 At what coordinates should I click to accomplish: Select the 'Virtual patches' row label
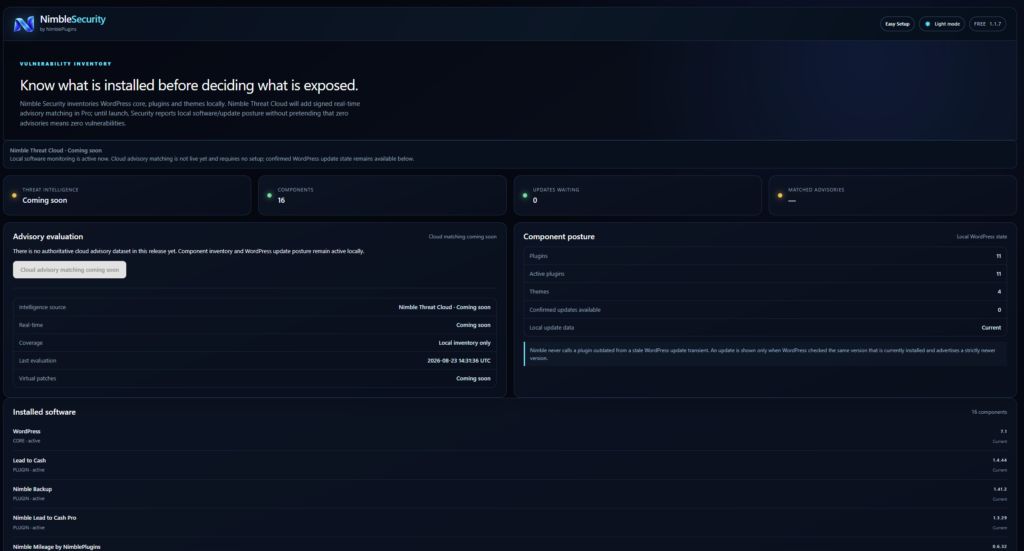coord(37,378)
